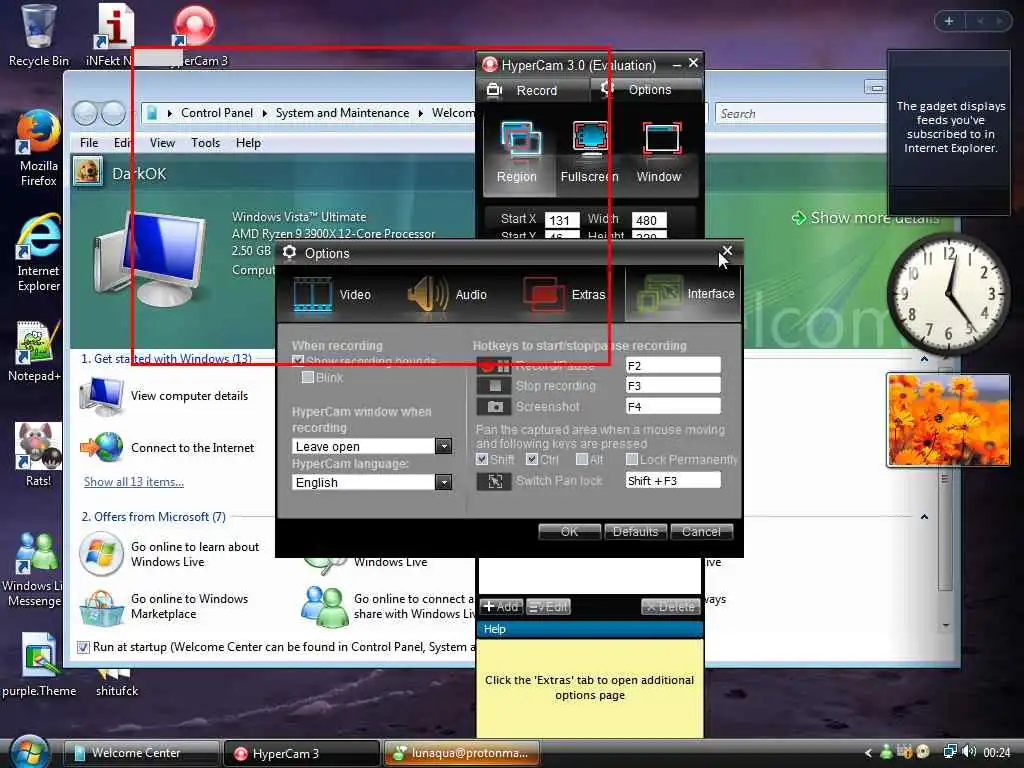Click the Record/Pause hotkey icon
The image size is (1024, 768).
(494, 366)
